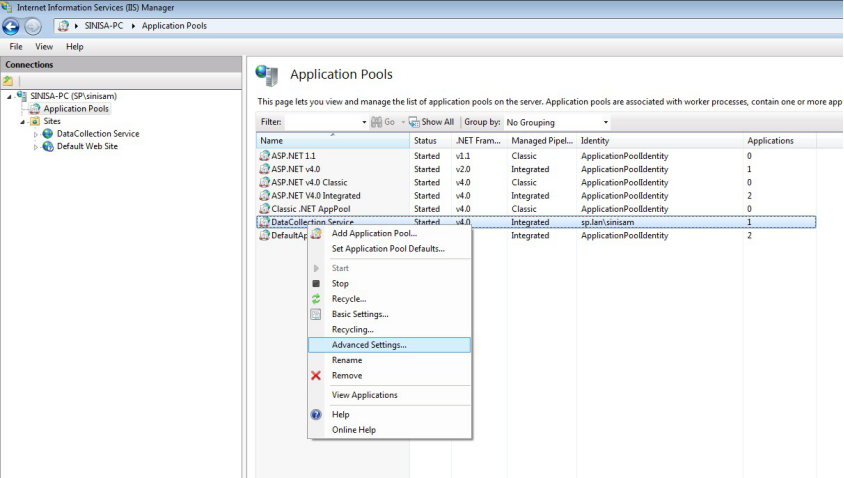Screen dimensions: 844x478
Task: Open the Filter dropdown arrow
Action: click(x=364, y=122)
